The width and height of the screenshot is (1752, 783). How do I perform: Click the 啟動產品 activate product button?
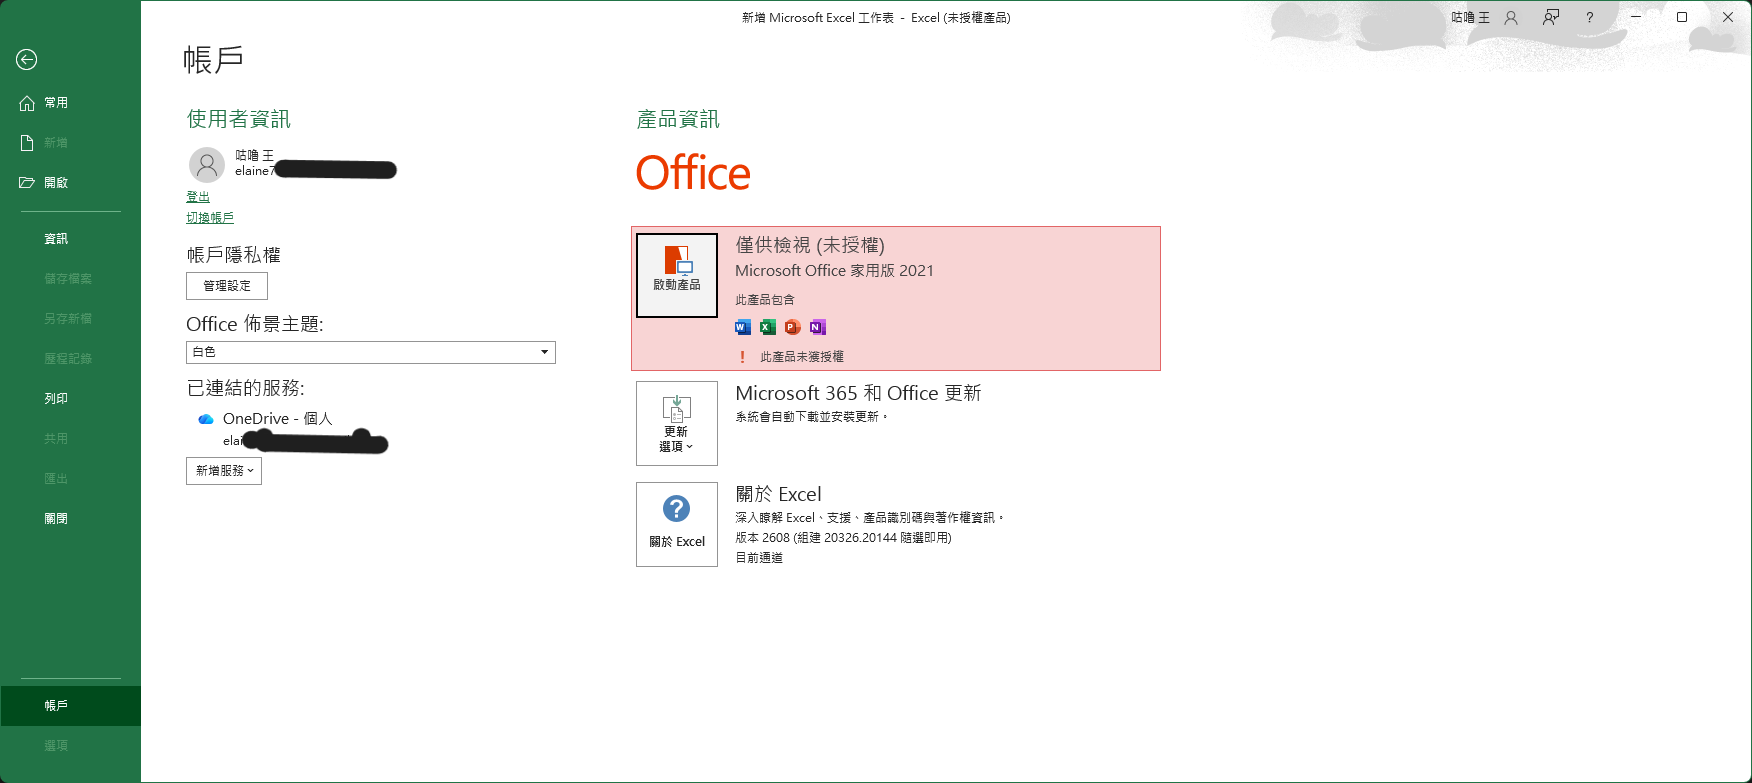pos(677,276)
